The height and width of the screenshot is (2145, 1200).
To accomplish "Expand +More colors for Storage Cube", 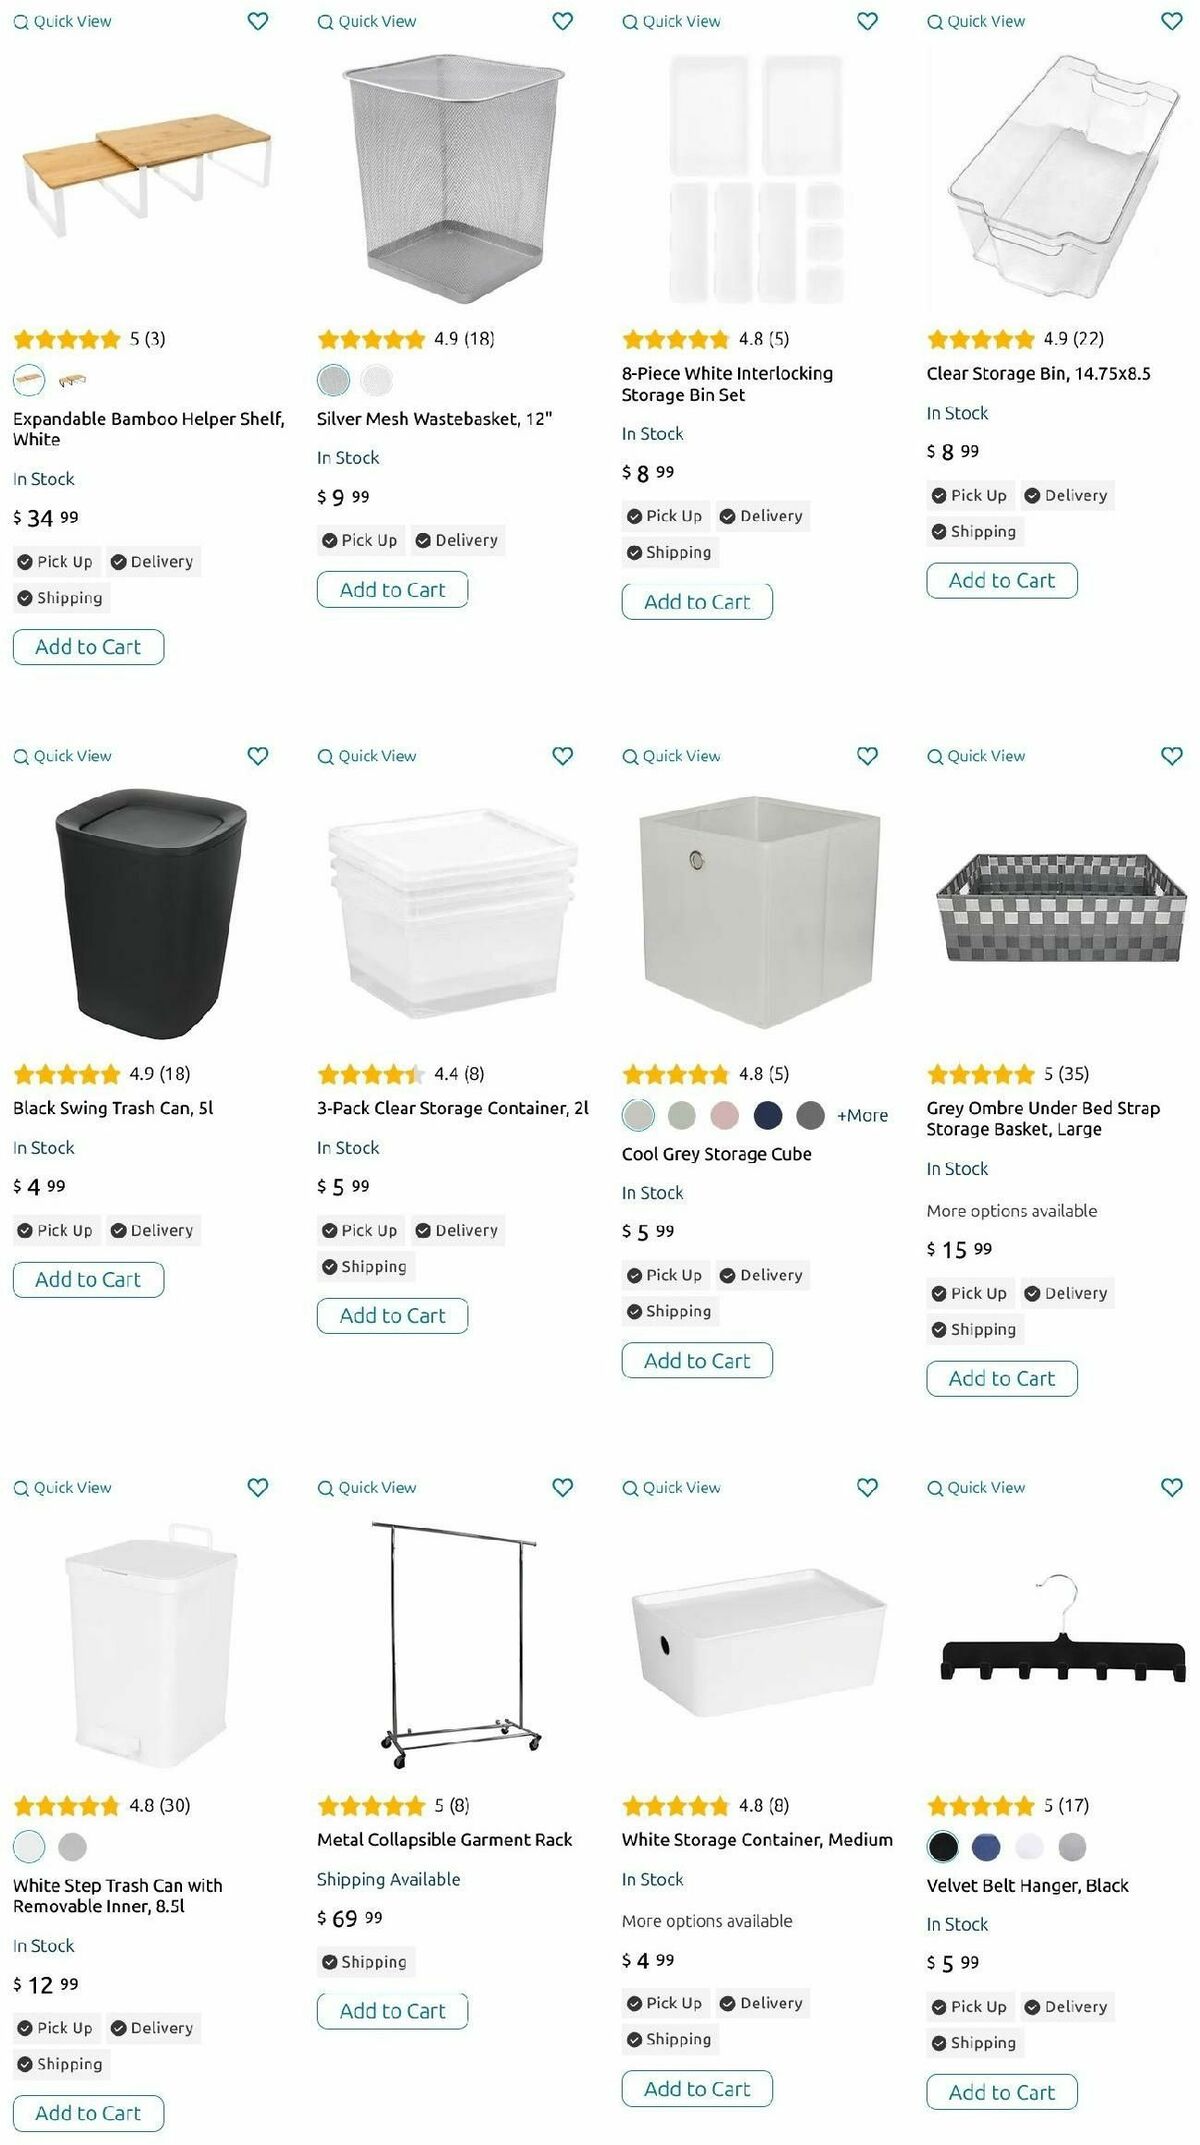I will 862,1115.
